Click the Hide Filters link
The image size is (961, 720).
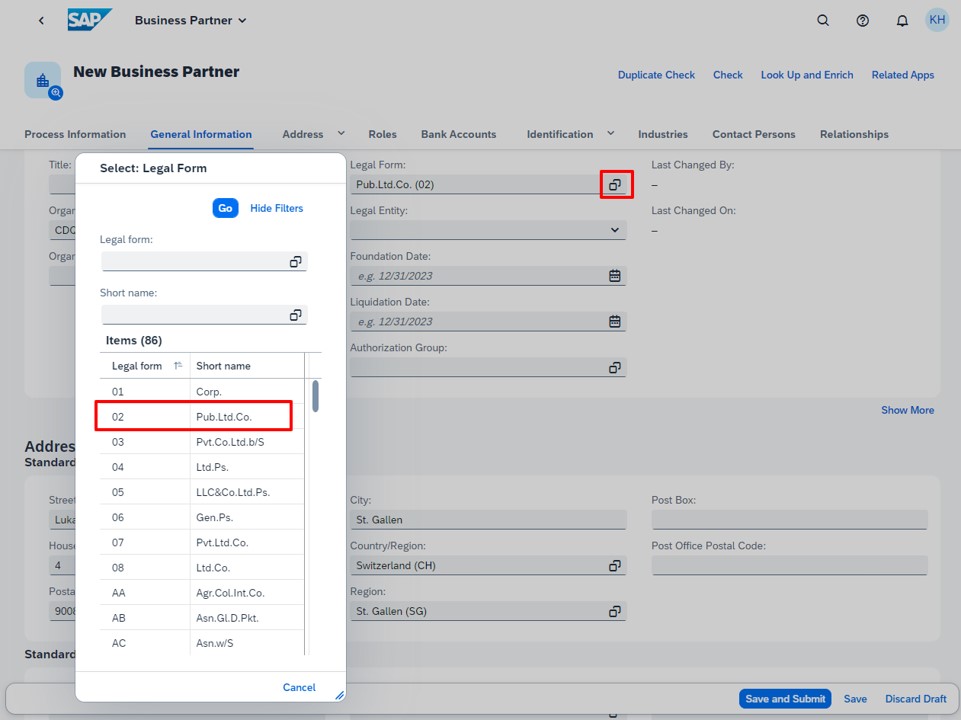tap(276, 208)
